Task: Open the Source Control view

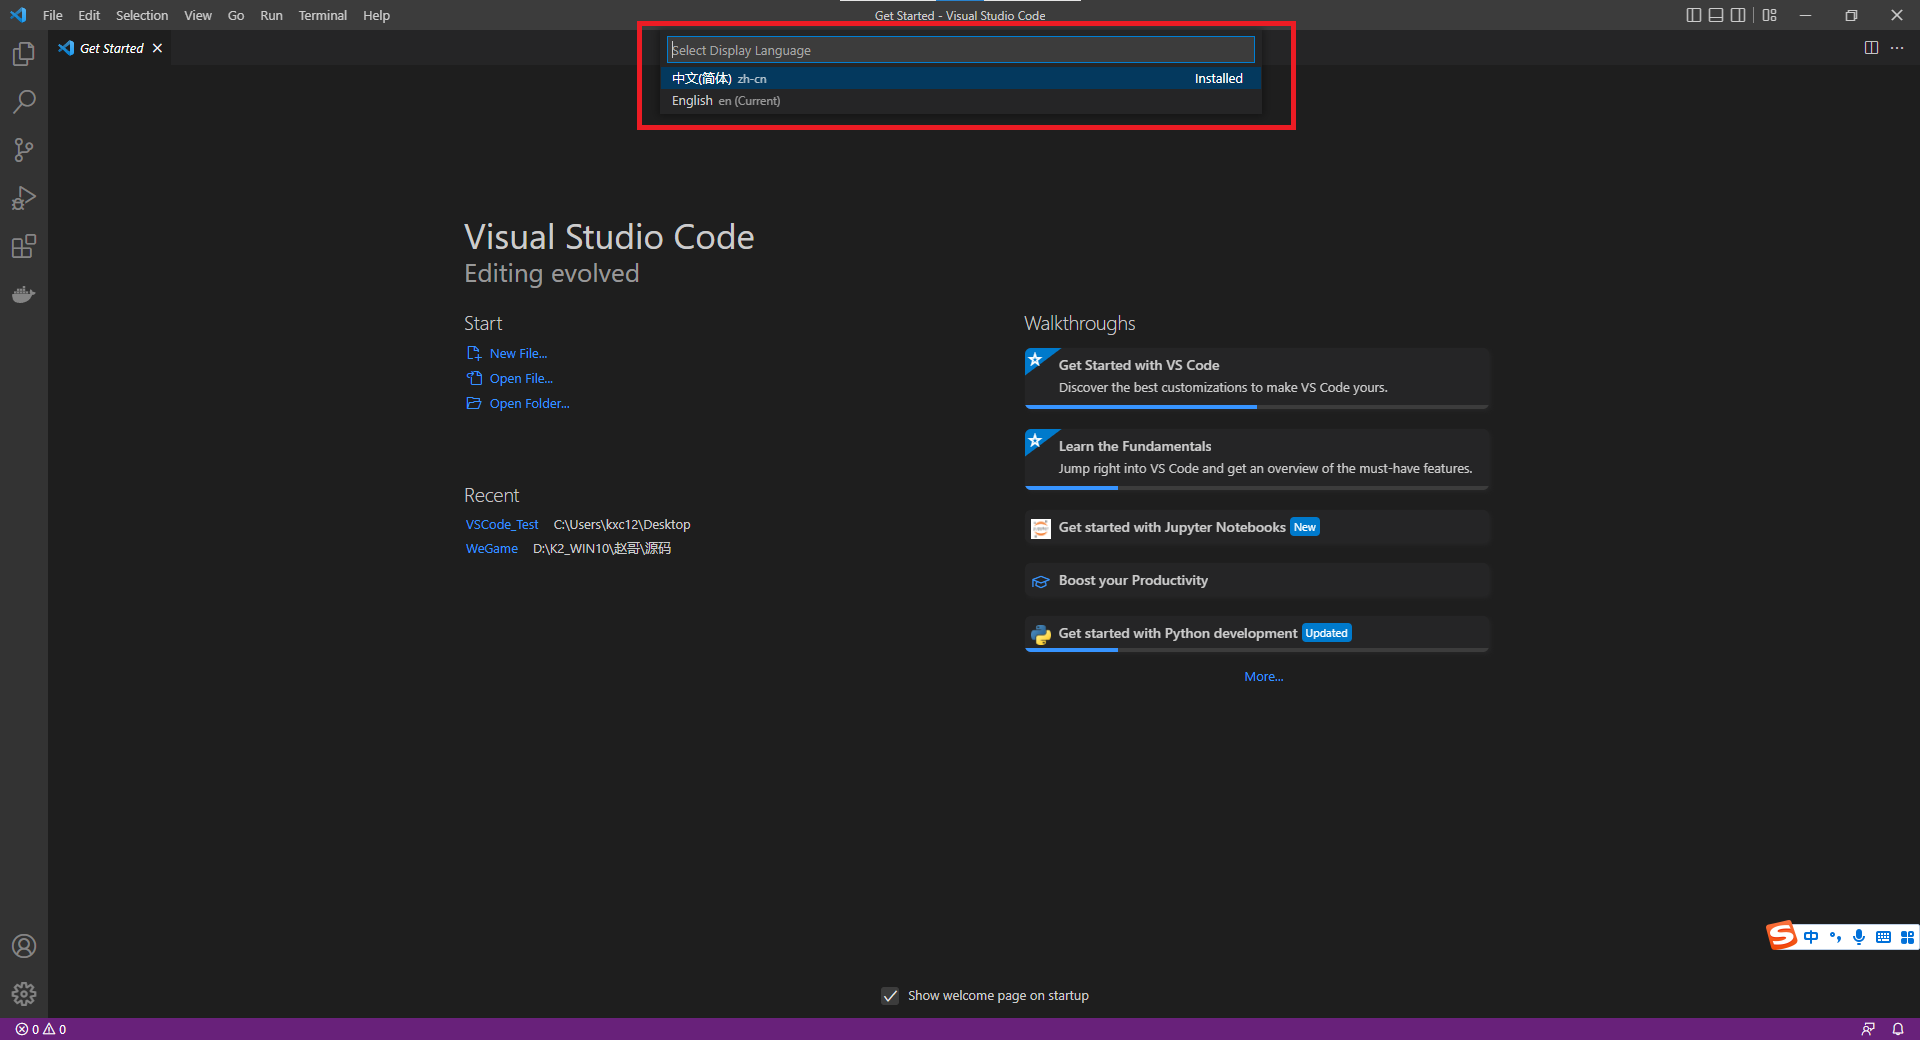Action: click(x=24, y=149)
